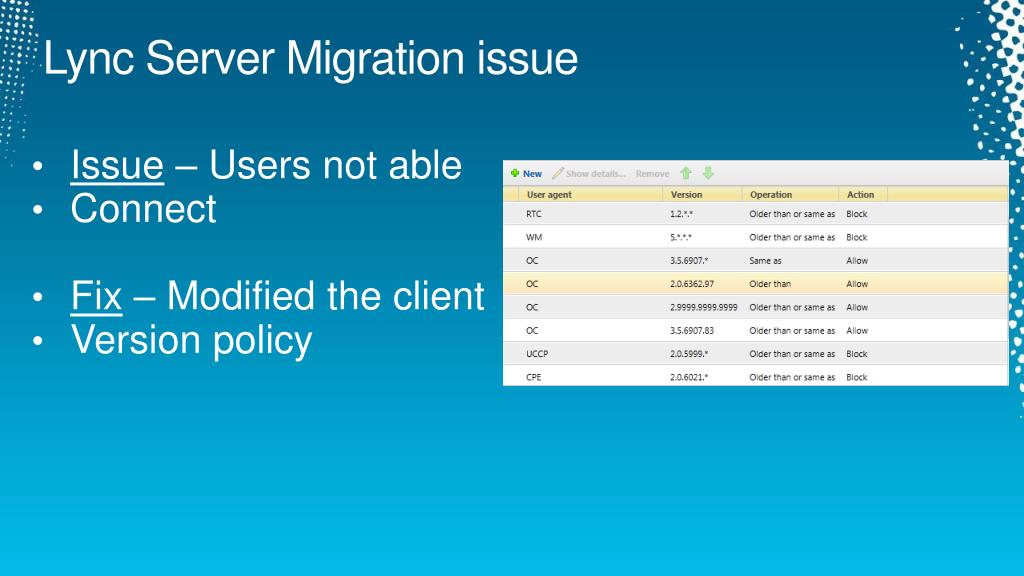Image resolution: width=1024 pixels, height=576 pixels.
Task: Click version 5.*.*.* cell
Action: coord(681,238)
